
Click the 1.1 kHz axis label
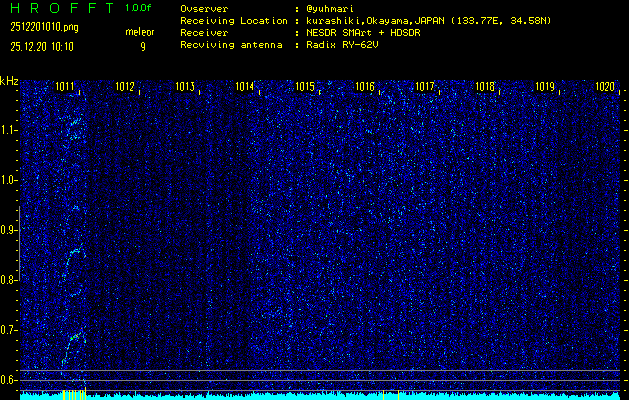[7, 130]
